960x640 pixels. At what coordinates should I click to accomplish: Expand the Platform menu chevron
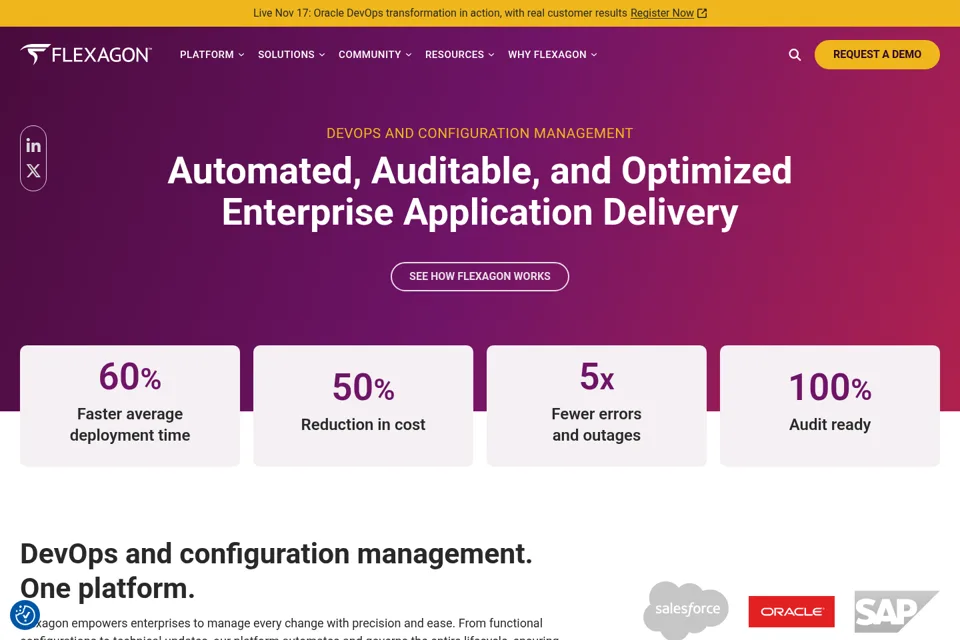[241, 55]
